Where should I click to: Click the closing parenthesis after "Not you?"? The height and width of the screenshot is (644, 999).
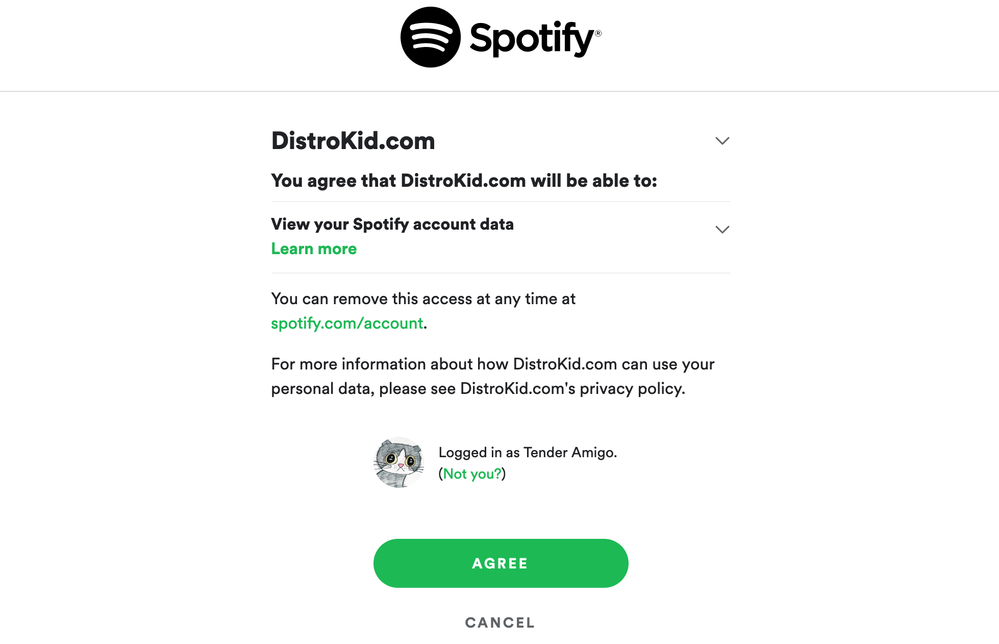[504, 474]
